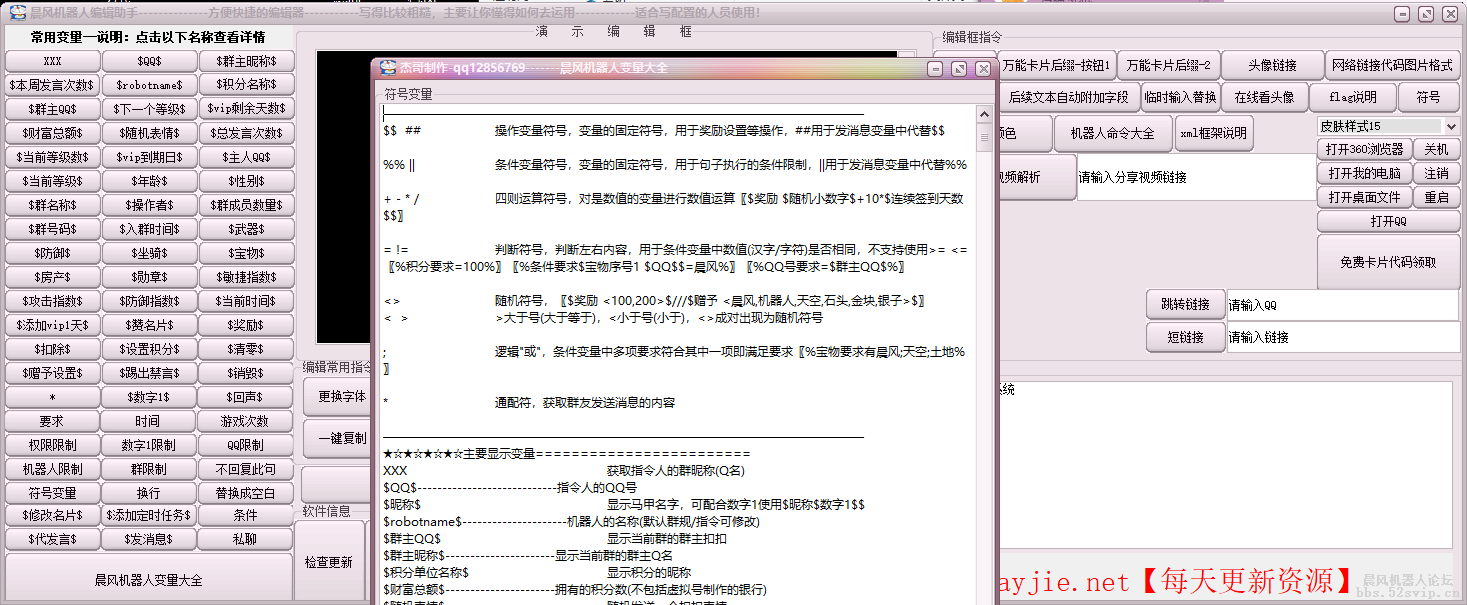Click the 打开QQ button
This screenshot has width=1467, height=605.
[x=1387, y=221]
